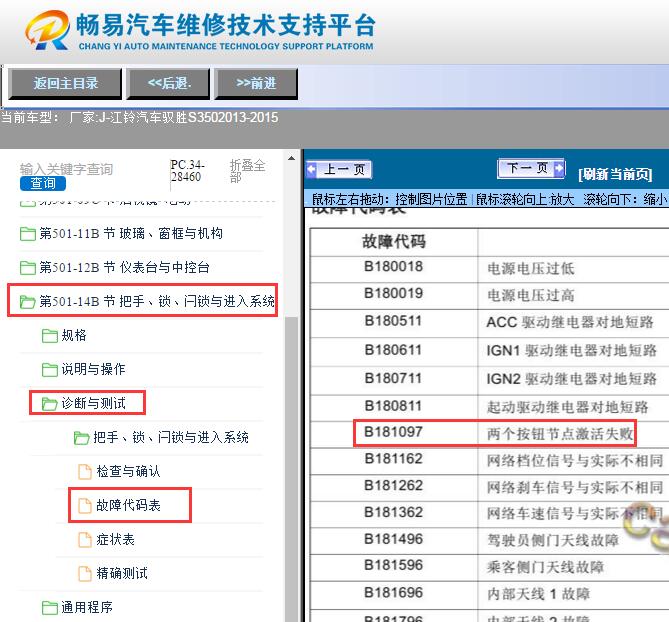Click document icon beside 精确测试
This screenshot has width=669, height=622.
tap(84, 574)
